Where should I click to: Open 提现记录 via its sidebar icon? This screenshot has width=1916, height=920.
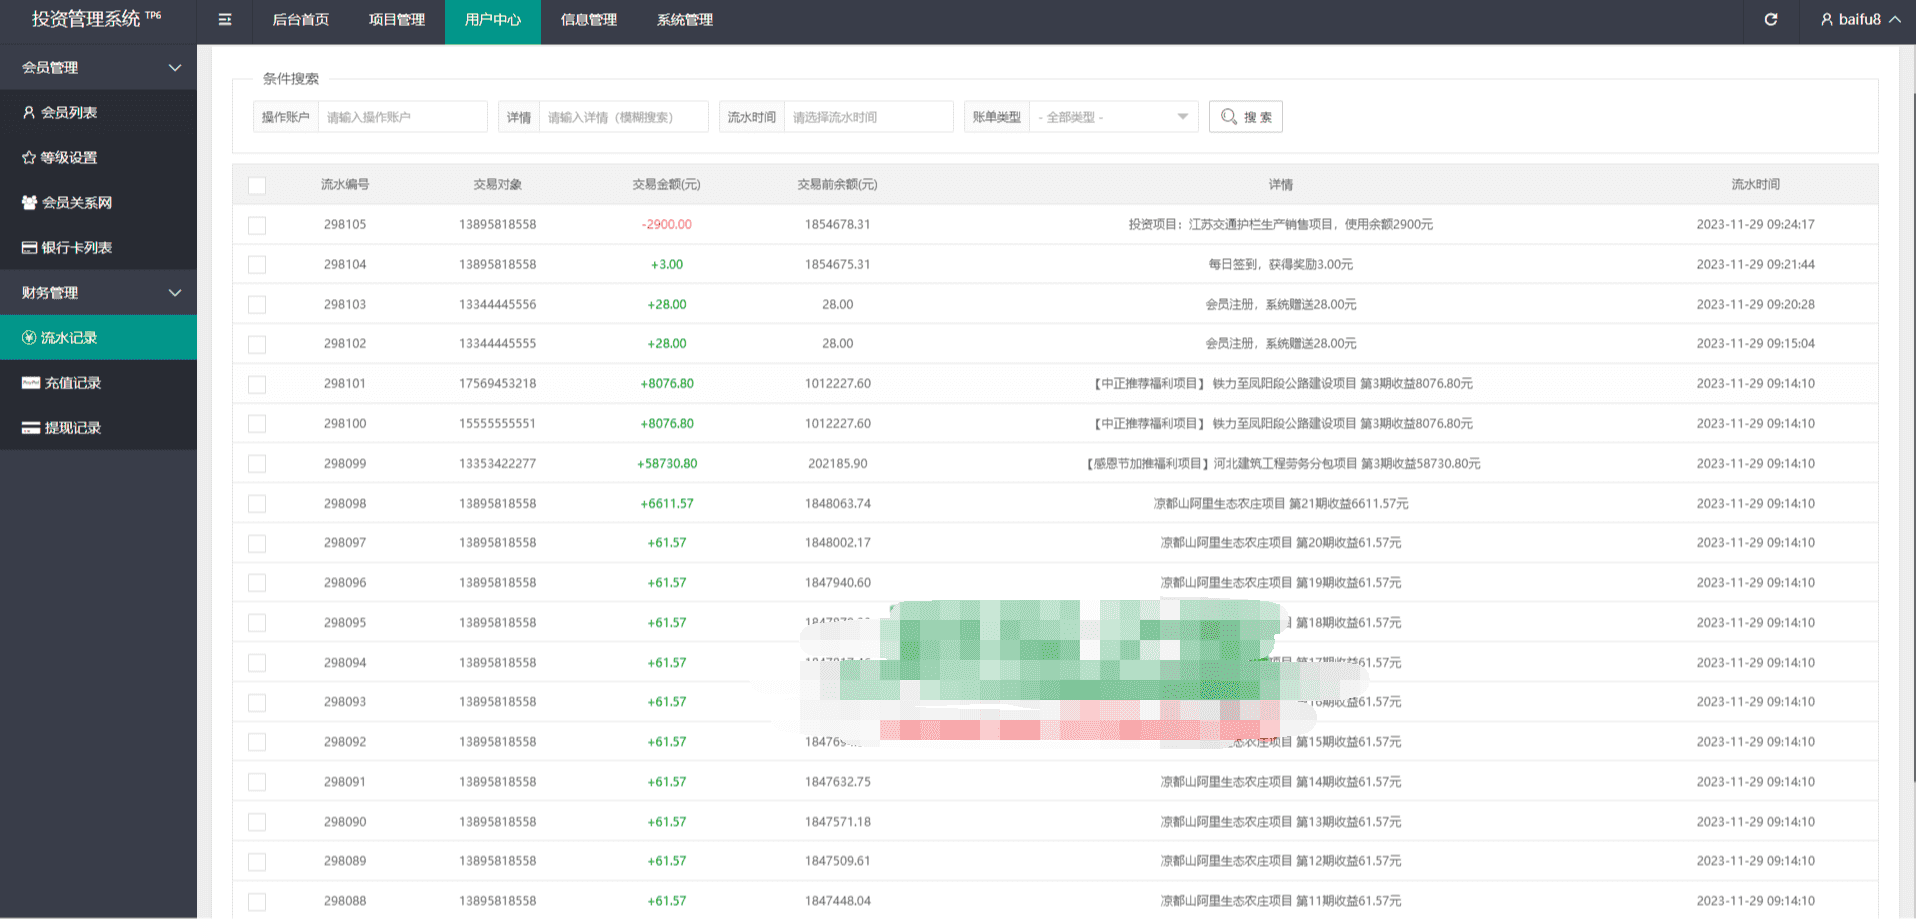tap(31, 428)
